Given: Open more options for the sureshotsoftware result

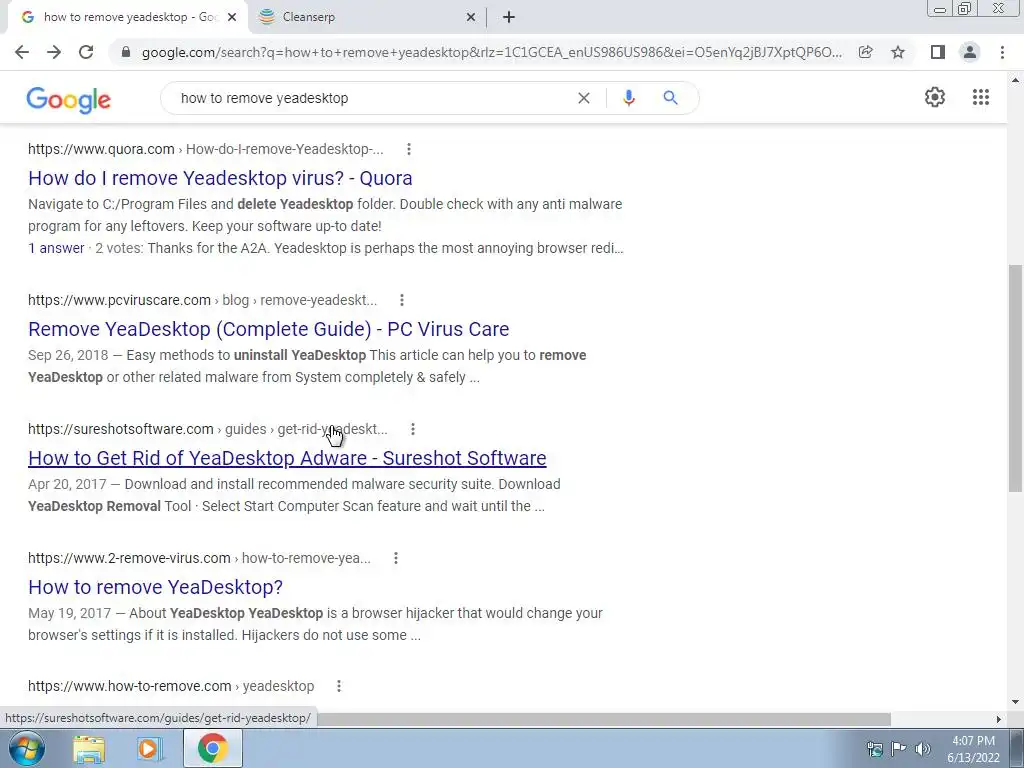Looking at the screenshot, I should pyautogui.click(x=413, y=429).
